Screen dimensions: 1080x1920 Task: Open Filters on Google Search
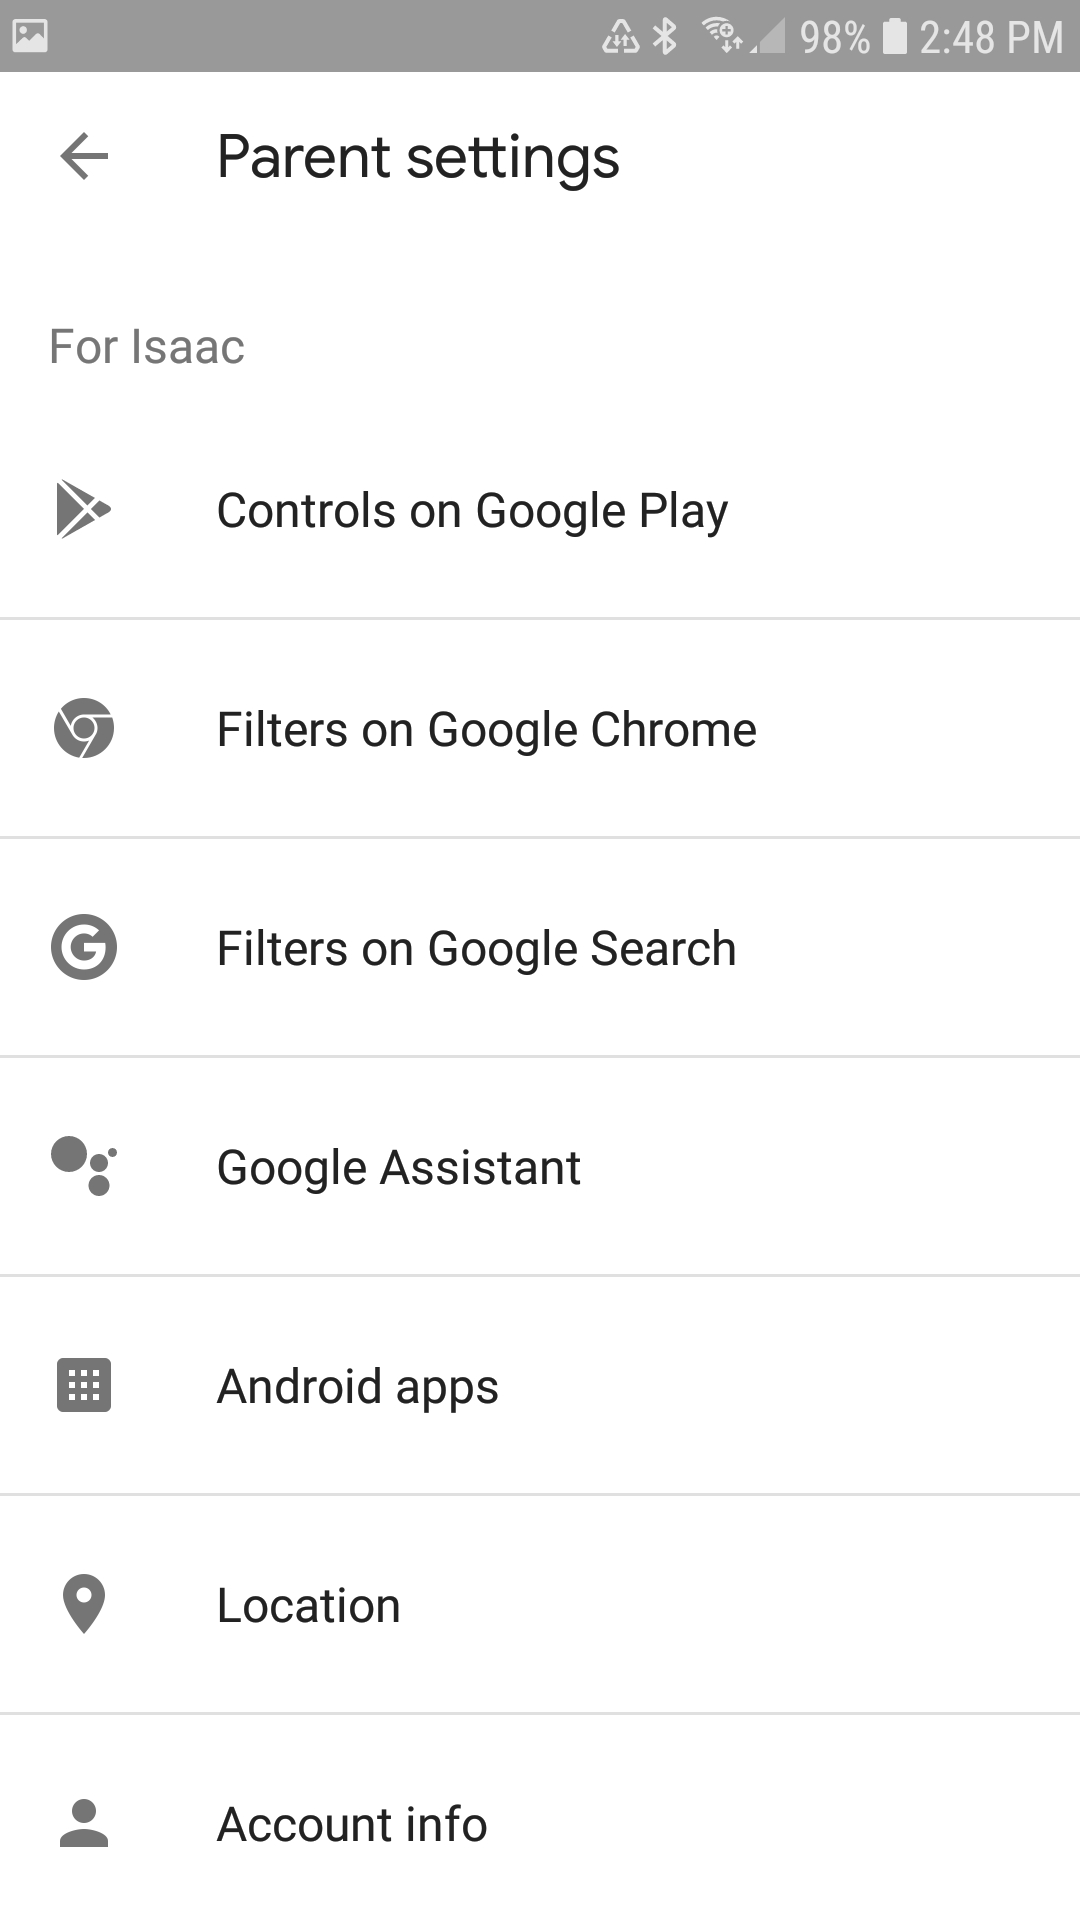pos(476,949)
